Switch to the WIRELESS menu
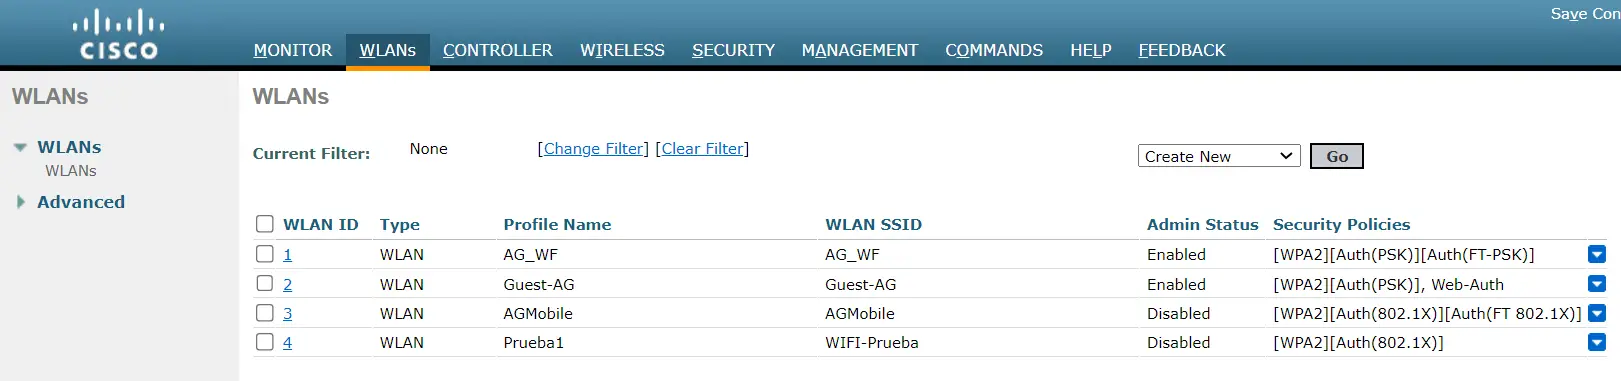The width and height of the screenshot is (1621, 381). point(622,50)
